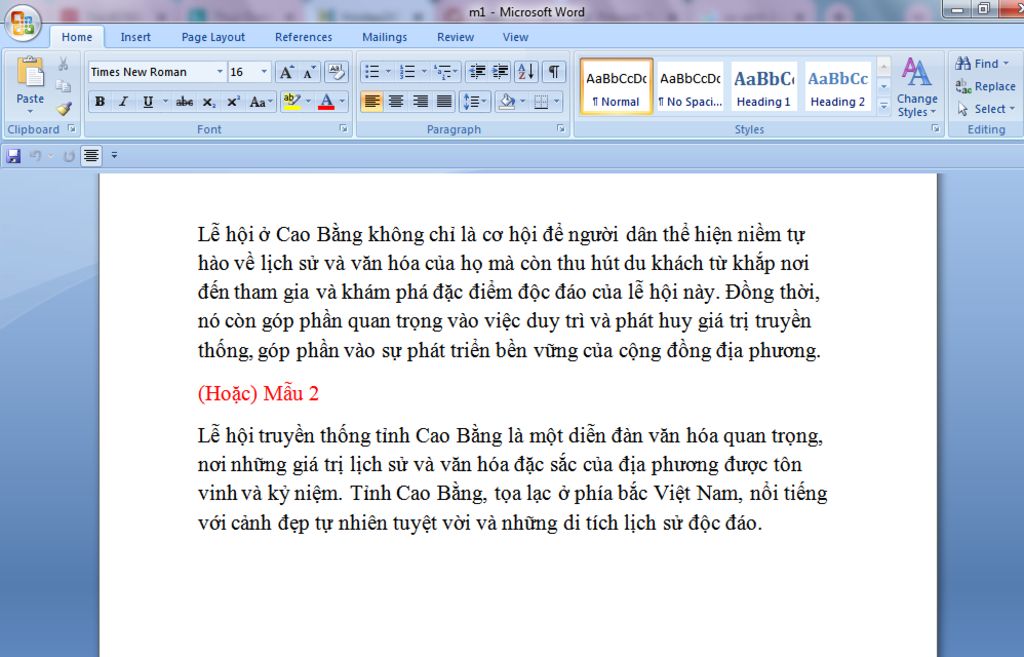Center the paragraph text

(x=396, y=101)
